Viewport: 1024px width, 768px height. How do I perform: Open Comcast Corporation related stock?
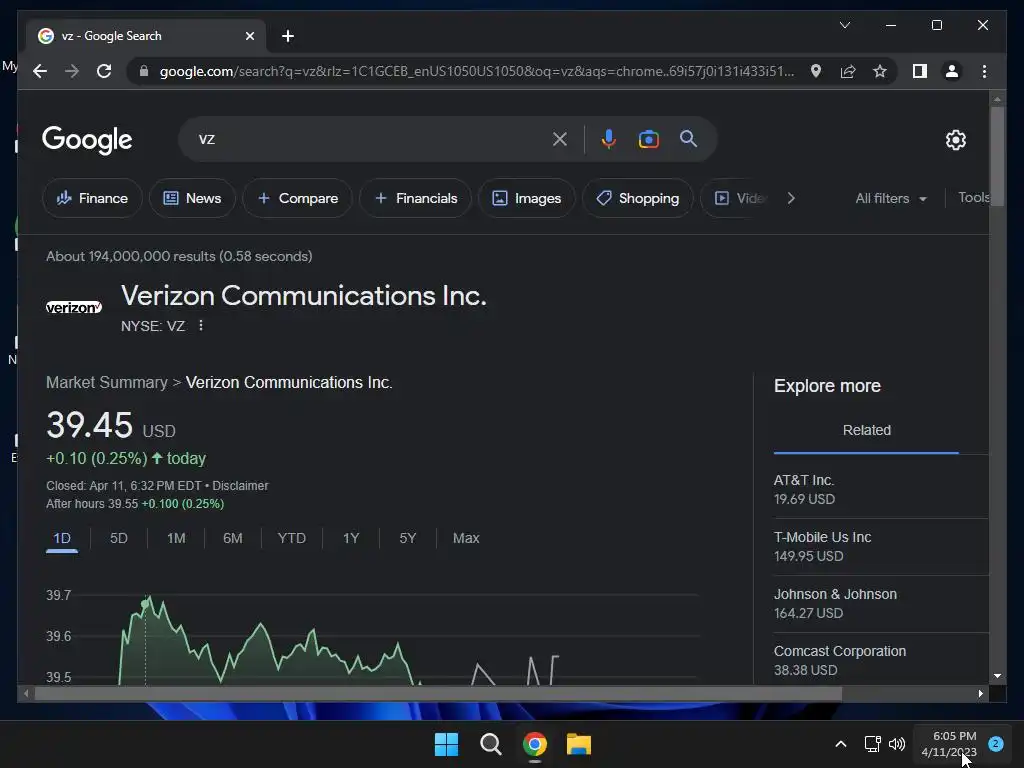tap(880, 660)
